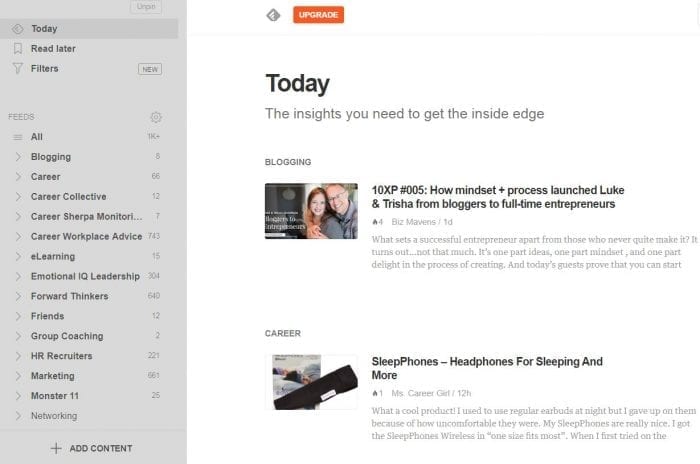Click the plus icon for Add Content

tap(56, 448)
